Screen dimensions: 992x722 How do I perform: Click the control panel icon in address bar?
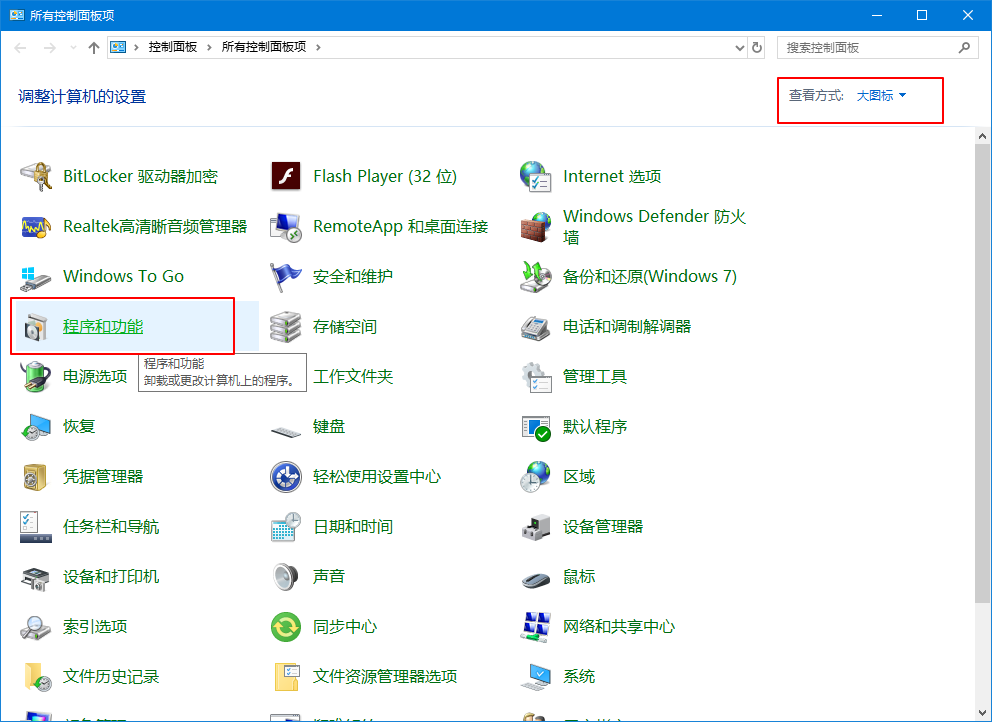(118, 47)
